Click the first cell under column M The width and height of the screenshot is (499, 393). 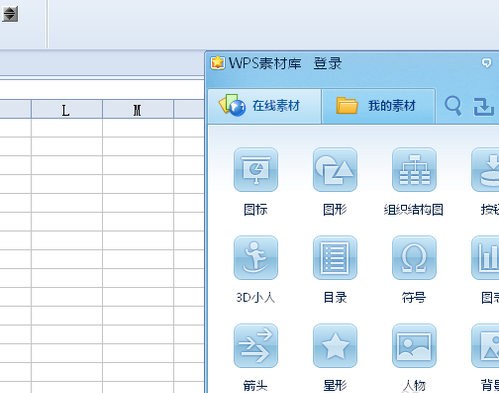(x=138, y=128)
